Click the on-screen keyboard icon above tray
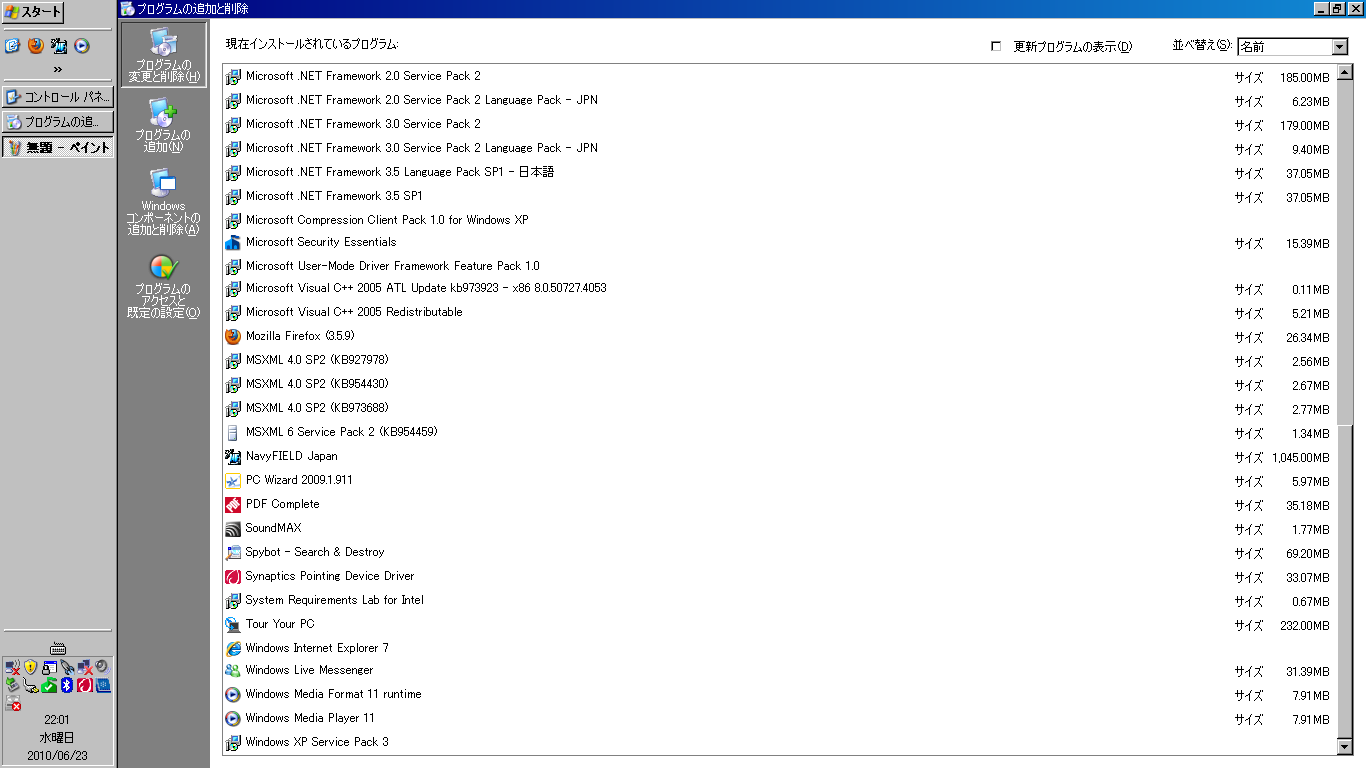 pos(58,648)
